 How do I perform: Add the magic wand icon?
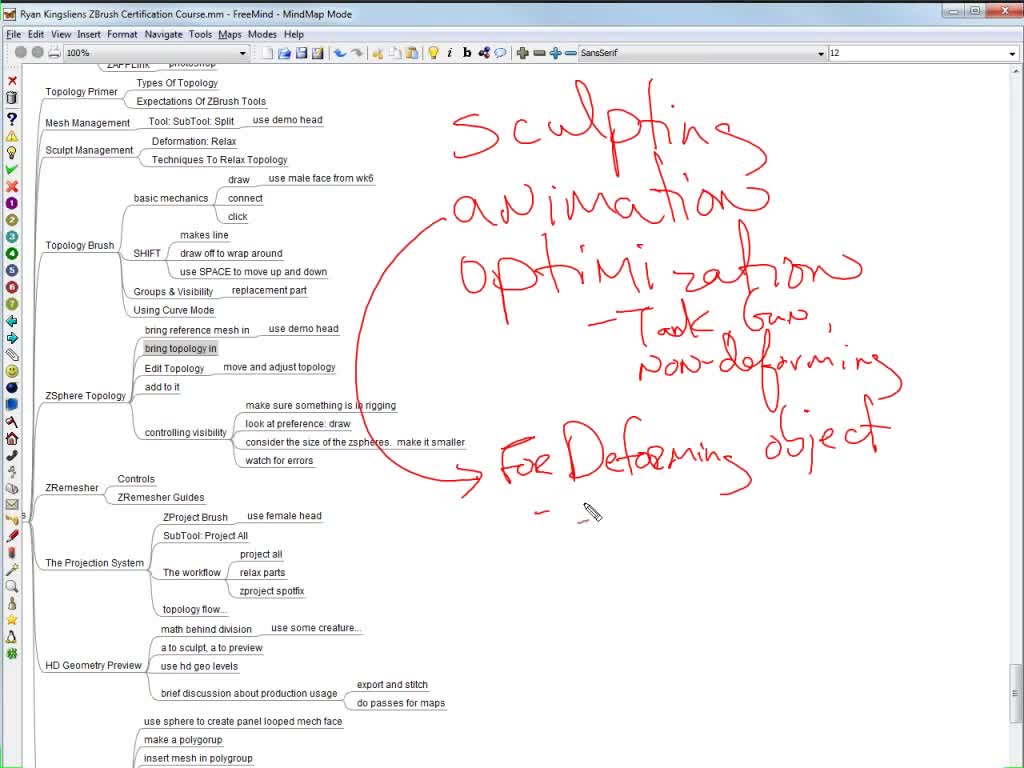tap(12, 569)
